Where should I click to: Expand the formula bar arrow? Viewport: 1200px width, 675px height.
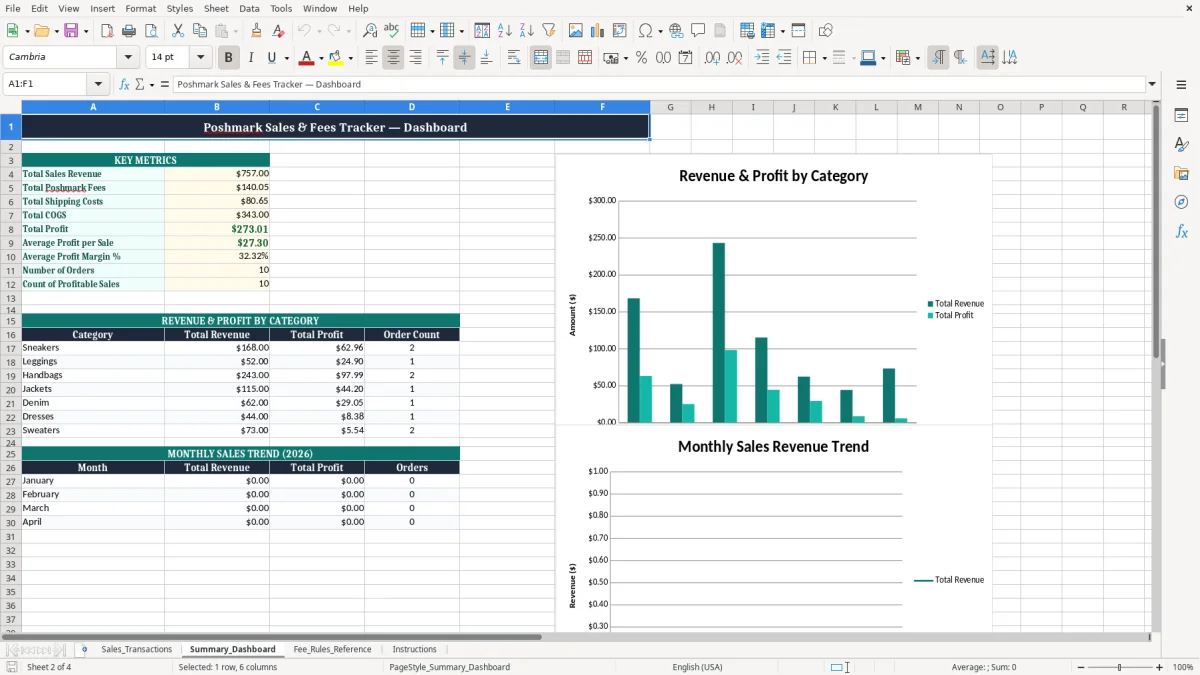click(x=1152, y=84)
